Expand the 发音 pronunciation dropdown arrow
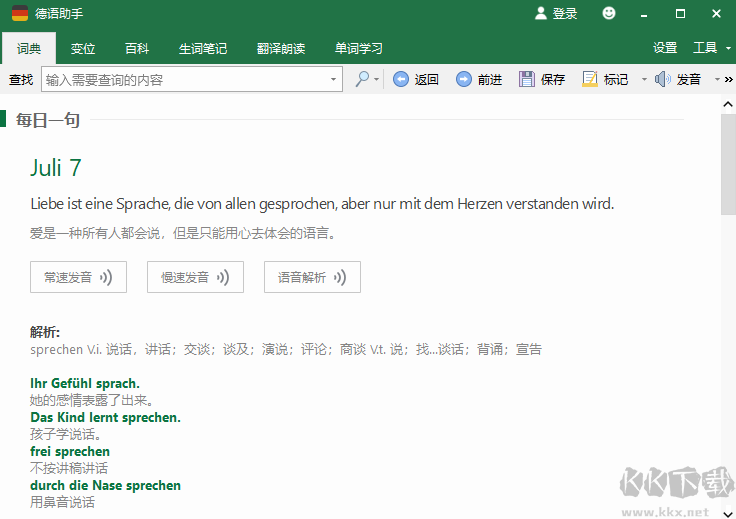Viewport: 736px width, 519px height. 716,79
